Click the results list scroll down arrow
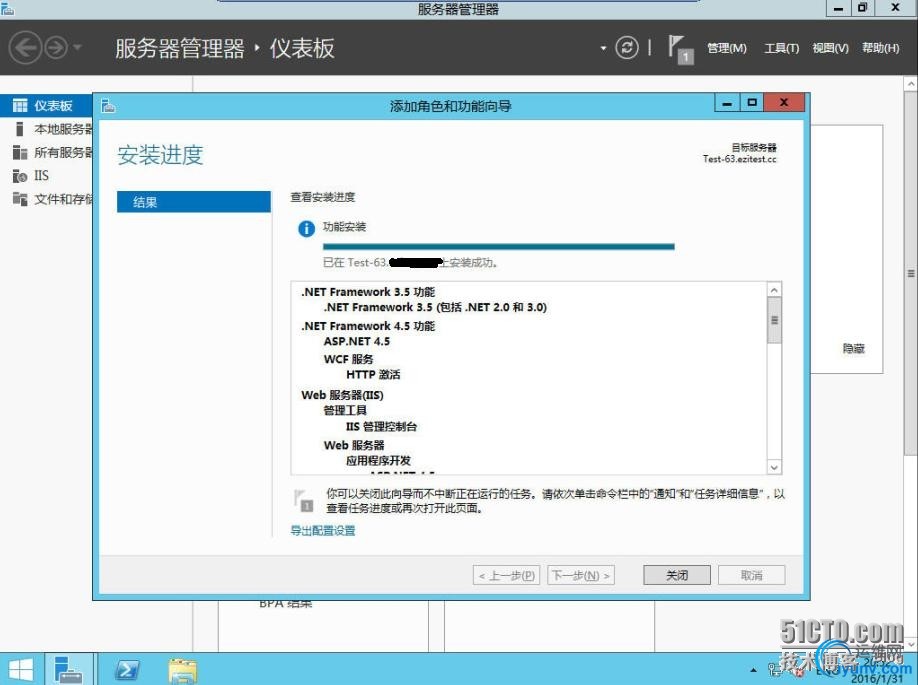This screenshot has height=685, width=918. (774, 467)
